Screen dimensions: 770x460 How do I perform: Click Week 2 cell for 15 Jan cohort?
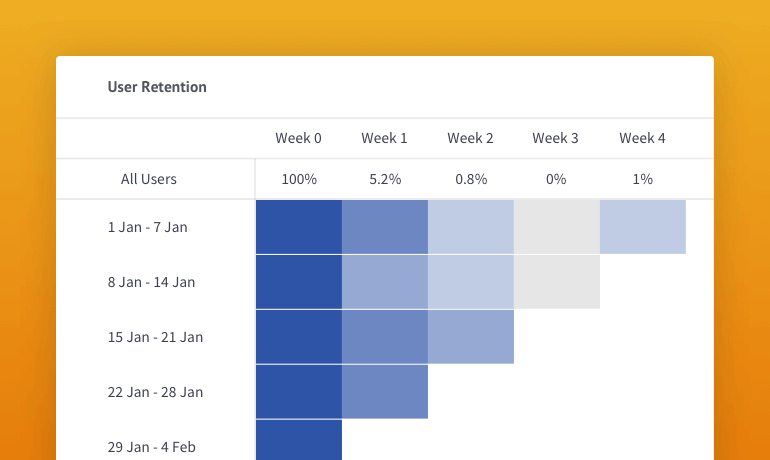click(470, 337)
